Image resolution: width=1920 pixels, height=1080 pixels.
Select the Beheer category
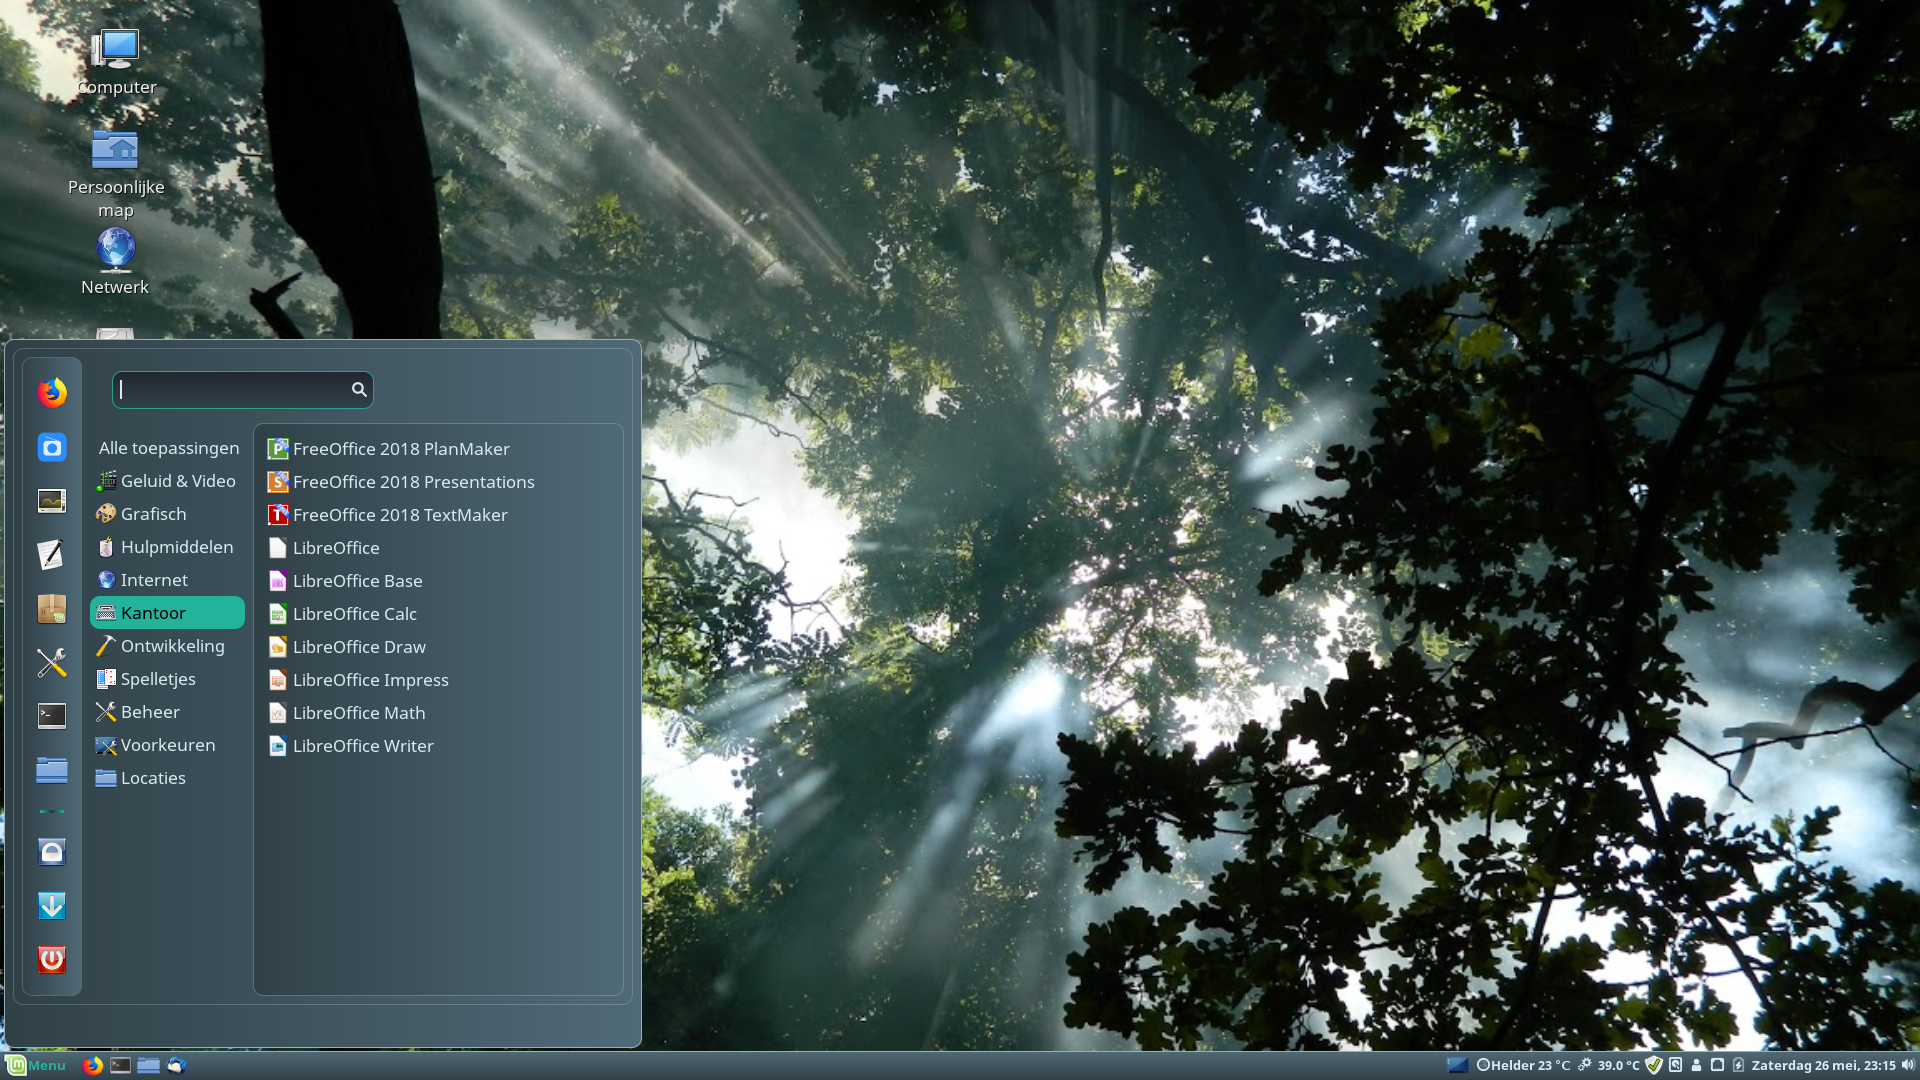point(168,712)
